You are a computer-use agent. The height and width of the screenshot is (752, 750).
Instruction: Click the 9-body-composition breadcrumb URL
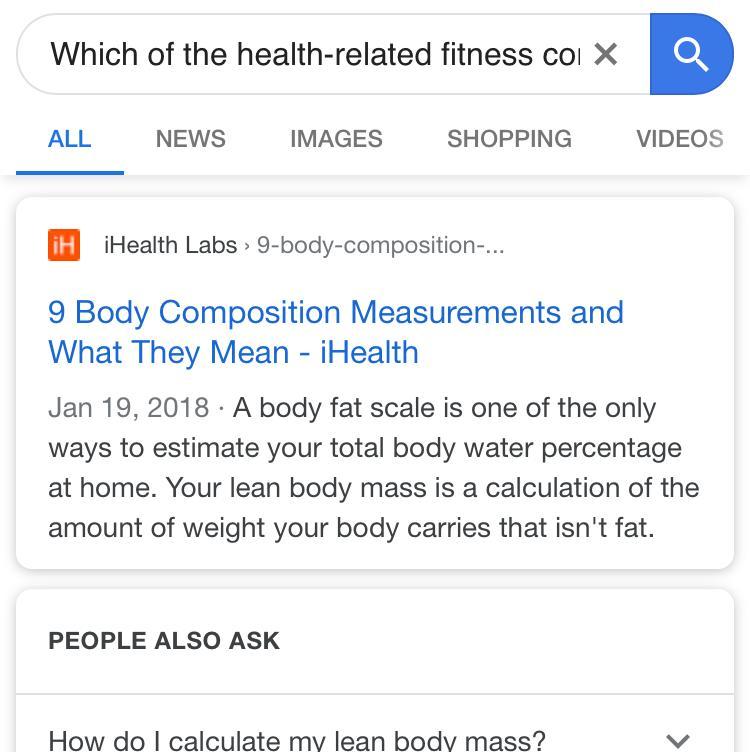point(380,245)
